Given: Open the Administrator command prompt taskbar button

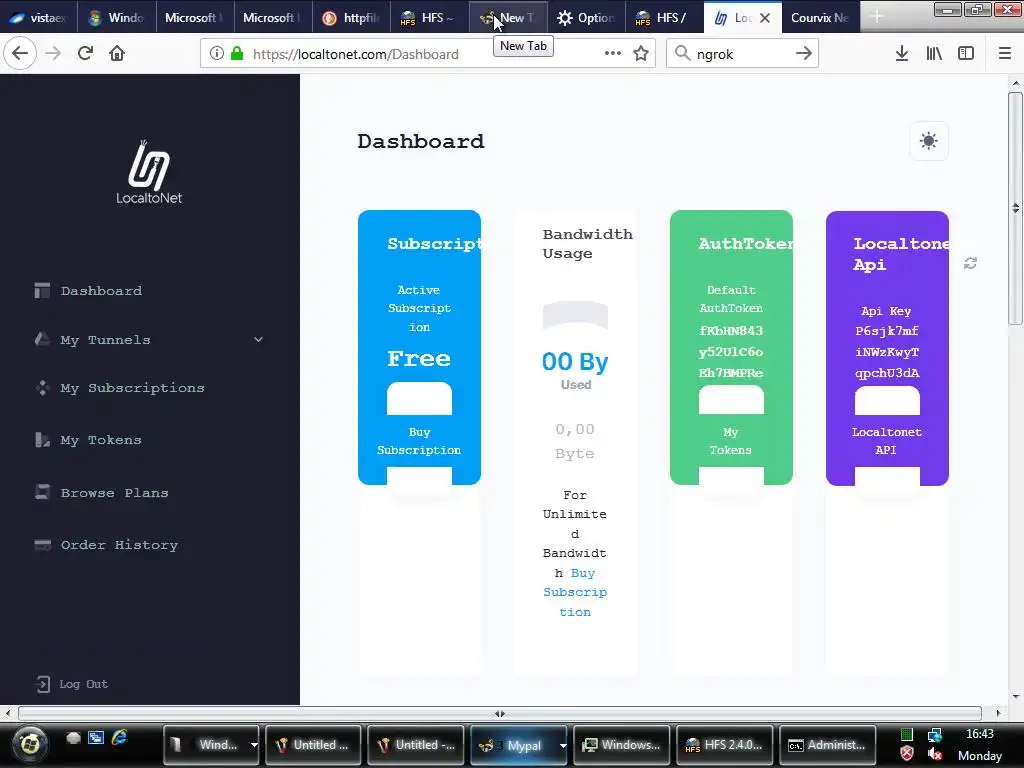Looking at the screenshot, I should tap(827, 745).
